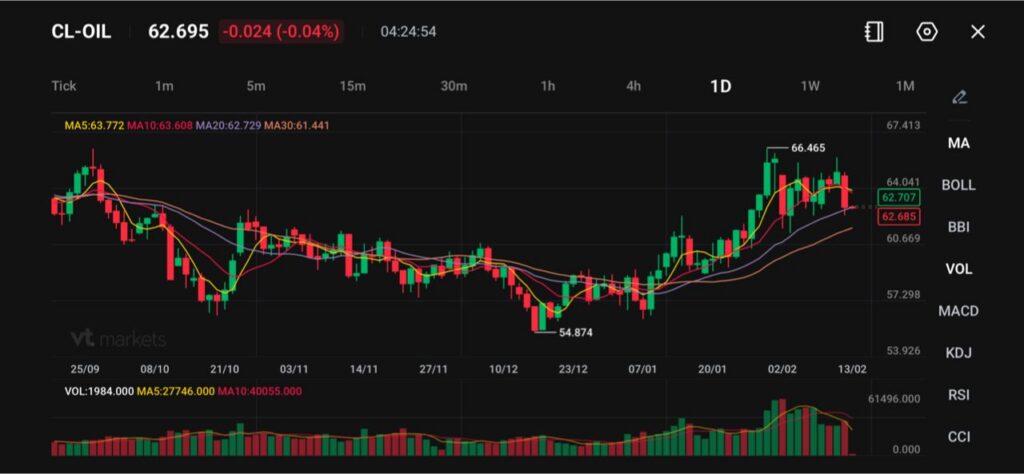The width and height of the screenshot is (1024, 474).
Task: Select the pencil drawing tool
Action: pos(959,97)
